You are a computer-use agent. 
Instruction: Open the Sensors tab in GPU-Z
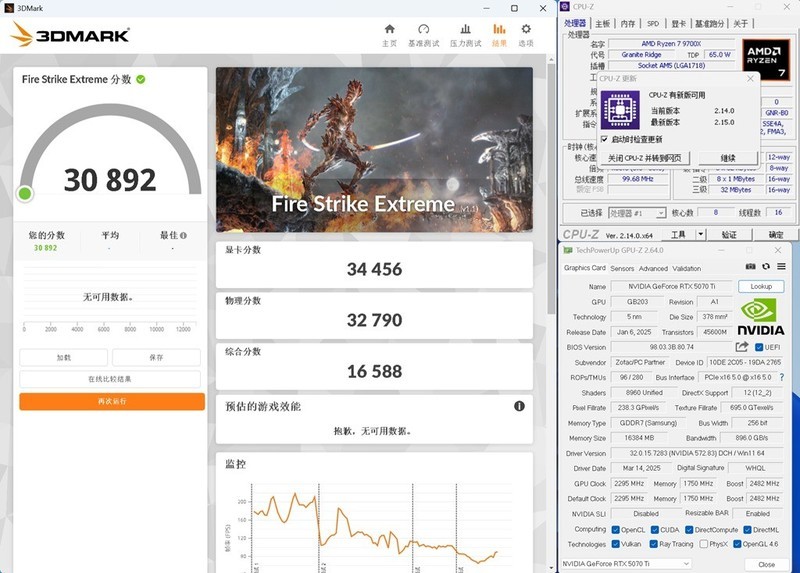(622, 268)
